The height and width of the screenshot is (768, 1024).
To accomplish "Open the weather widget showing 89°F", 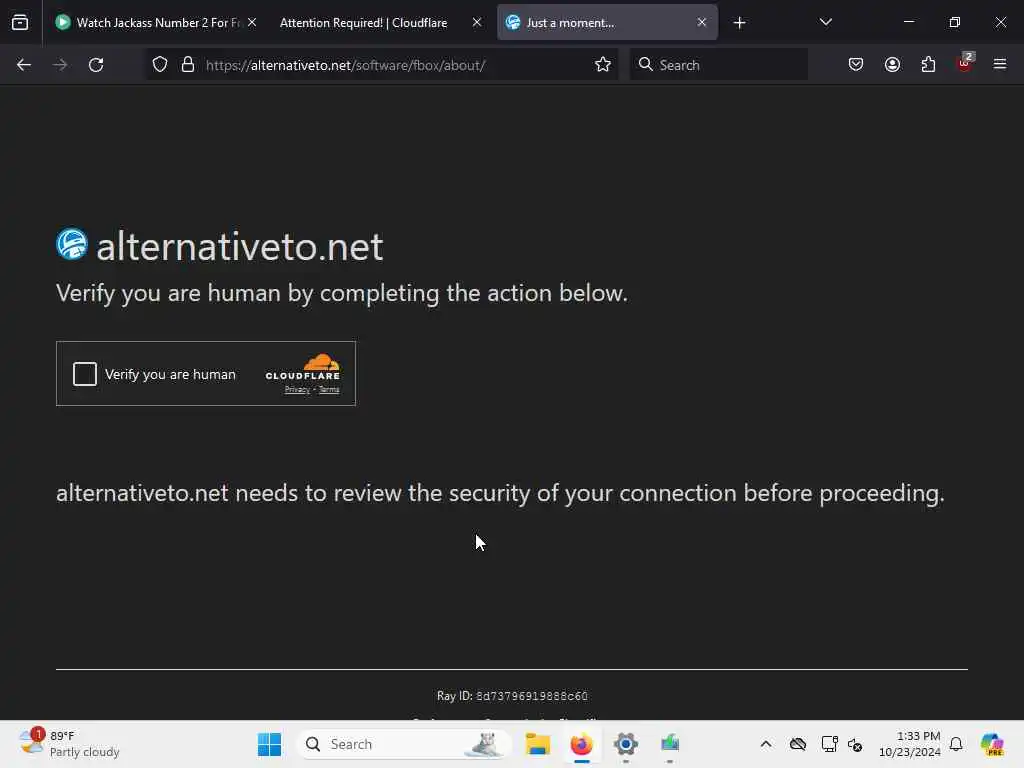I will [x=69, y=744].
